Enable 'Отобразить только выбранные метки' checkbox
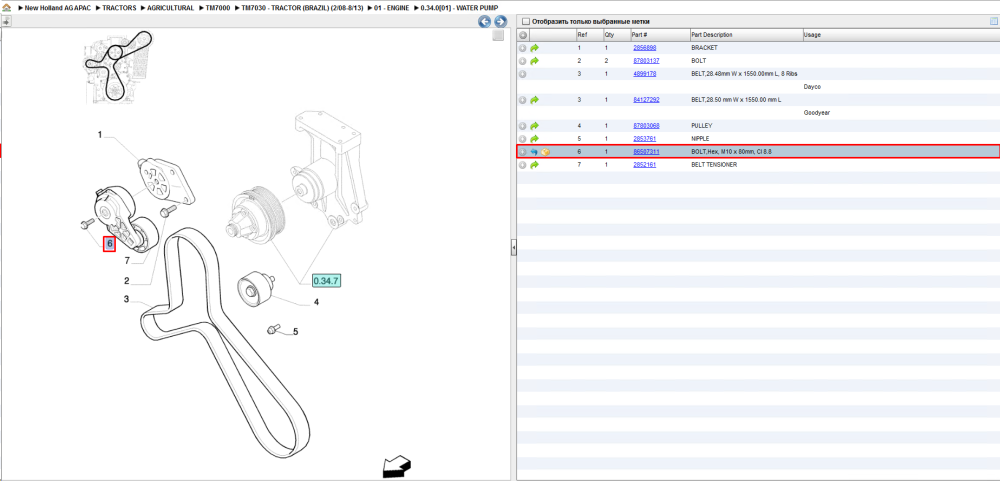The width and height of the screenshot is (1000, 481). (526, 21)
